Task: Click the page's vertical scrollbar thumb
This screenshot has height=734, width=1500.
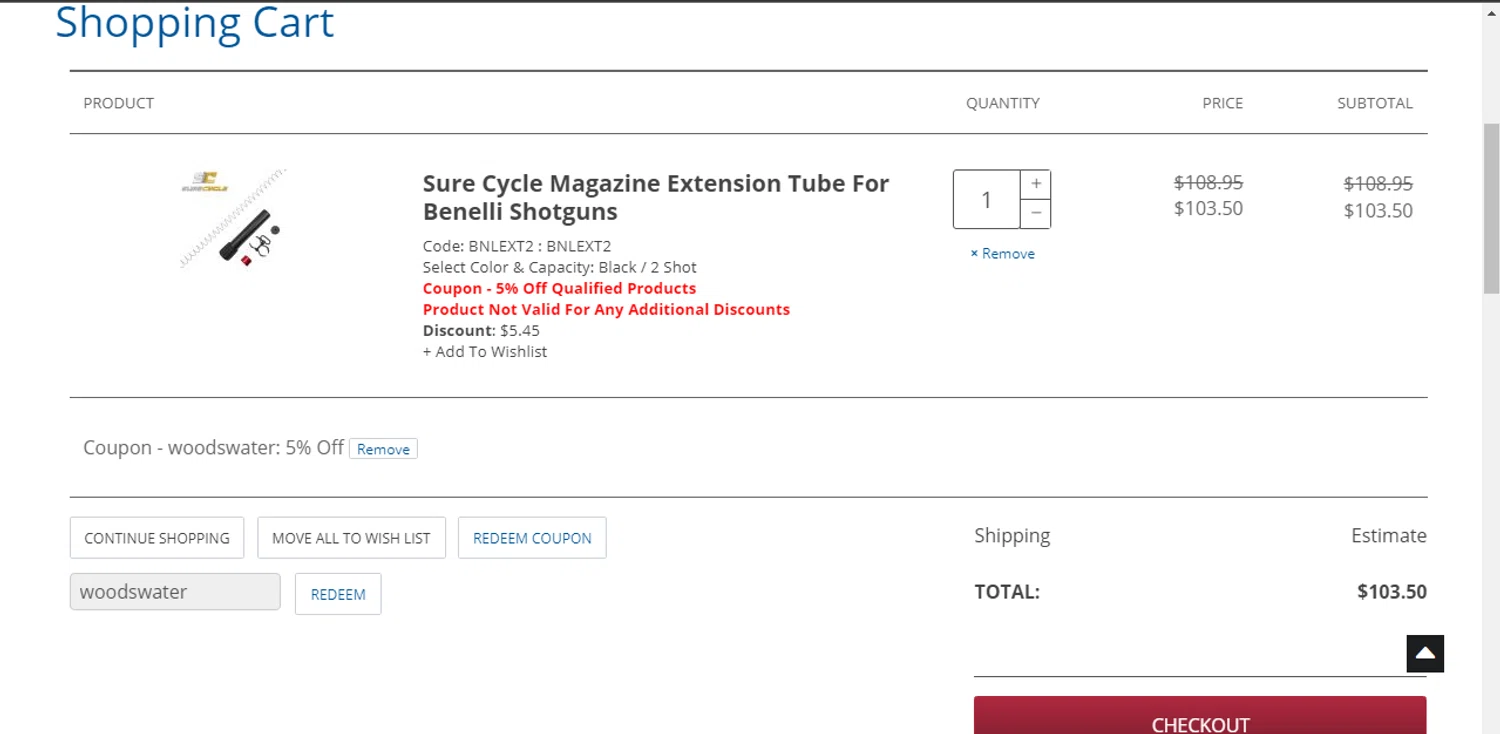Action: [x=1491, y=210]
